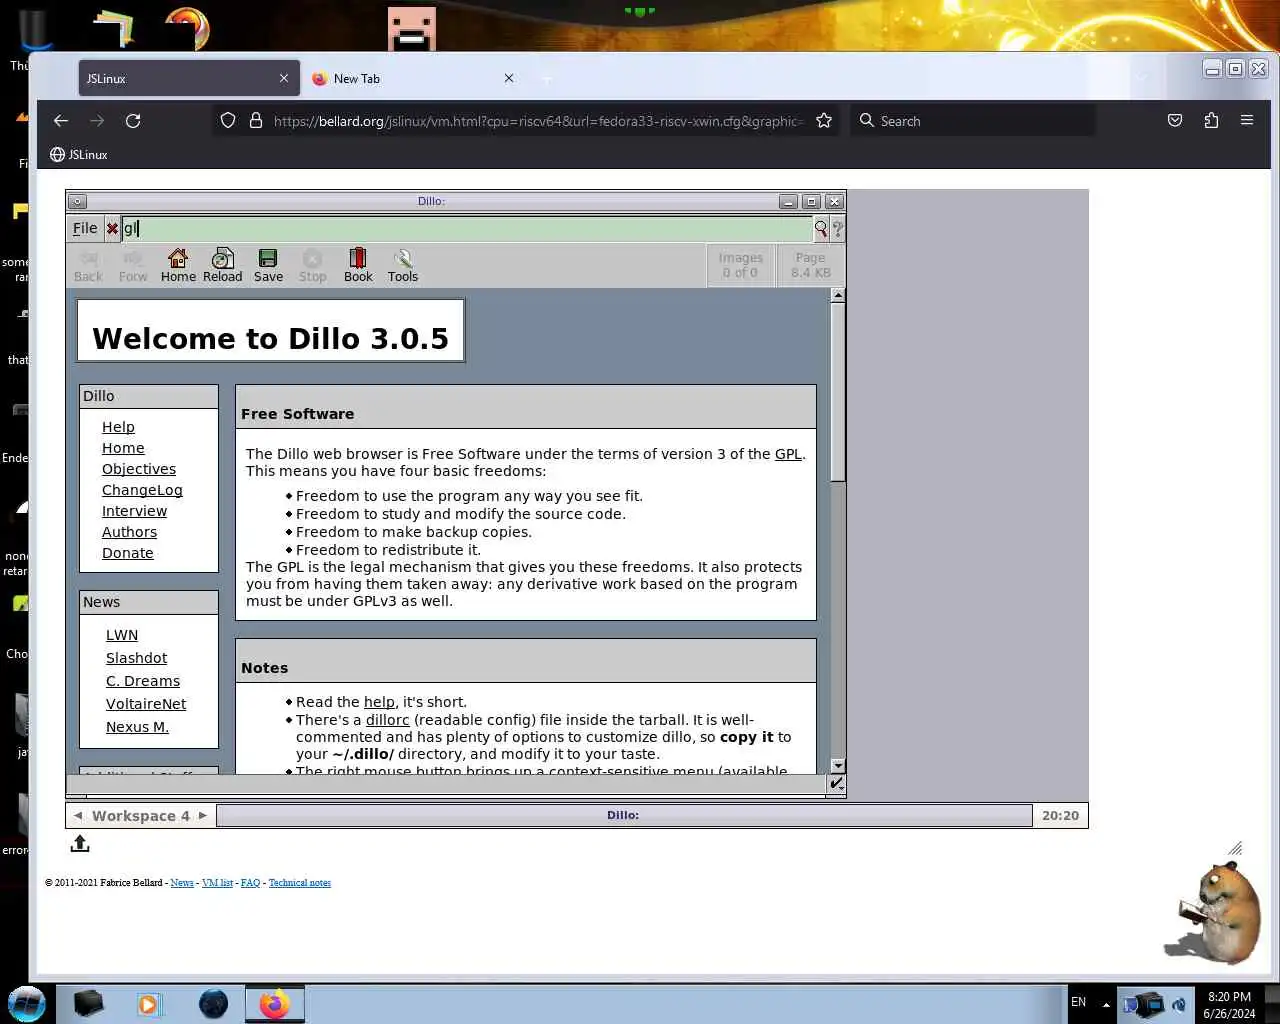
Task: Open the Objectives link
Action: 139,469
